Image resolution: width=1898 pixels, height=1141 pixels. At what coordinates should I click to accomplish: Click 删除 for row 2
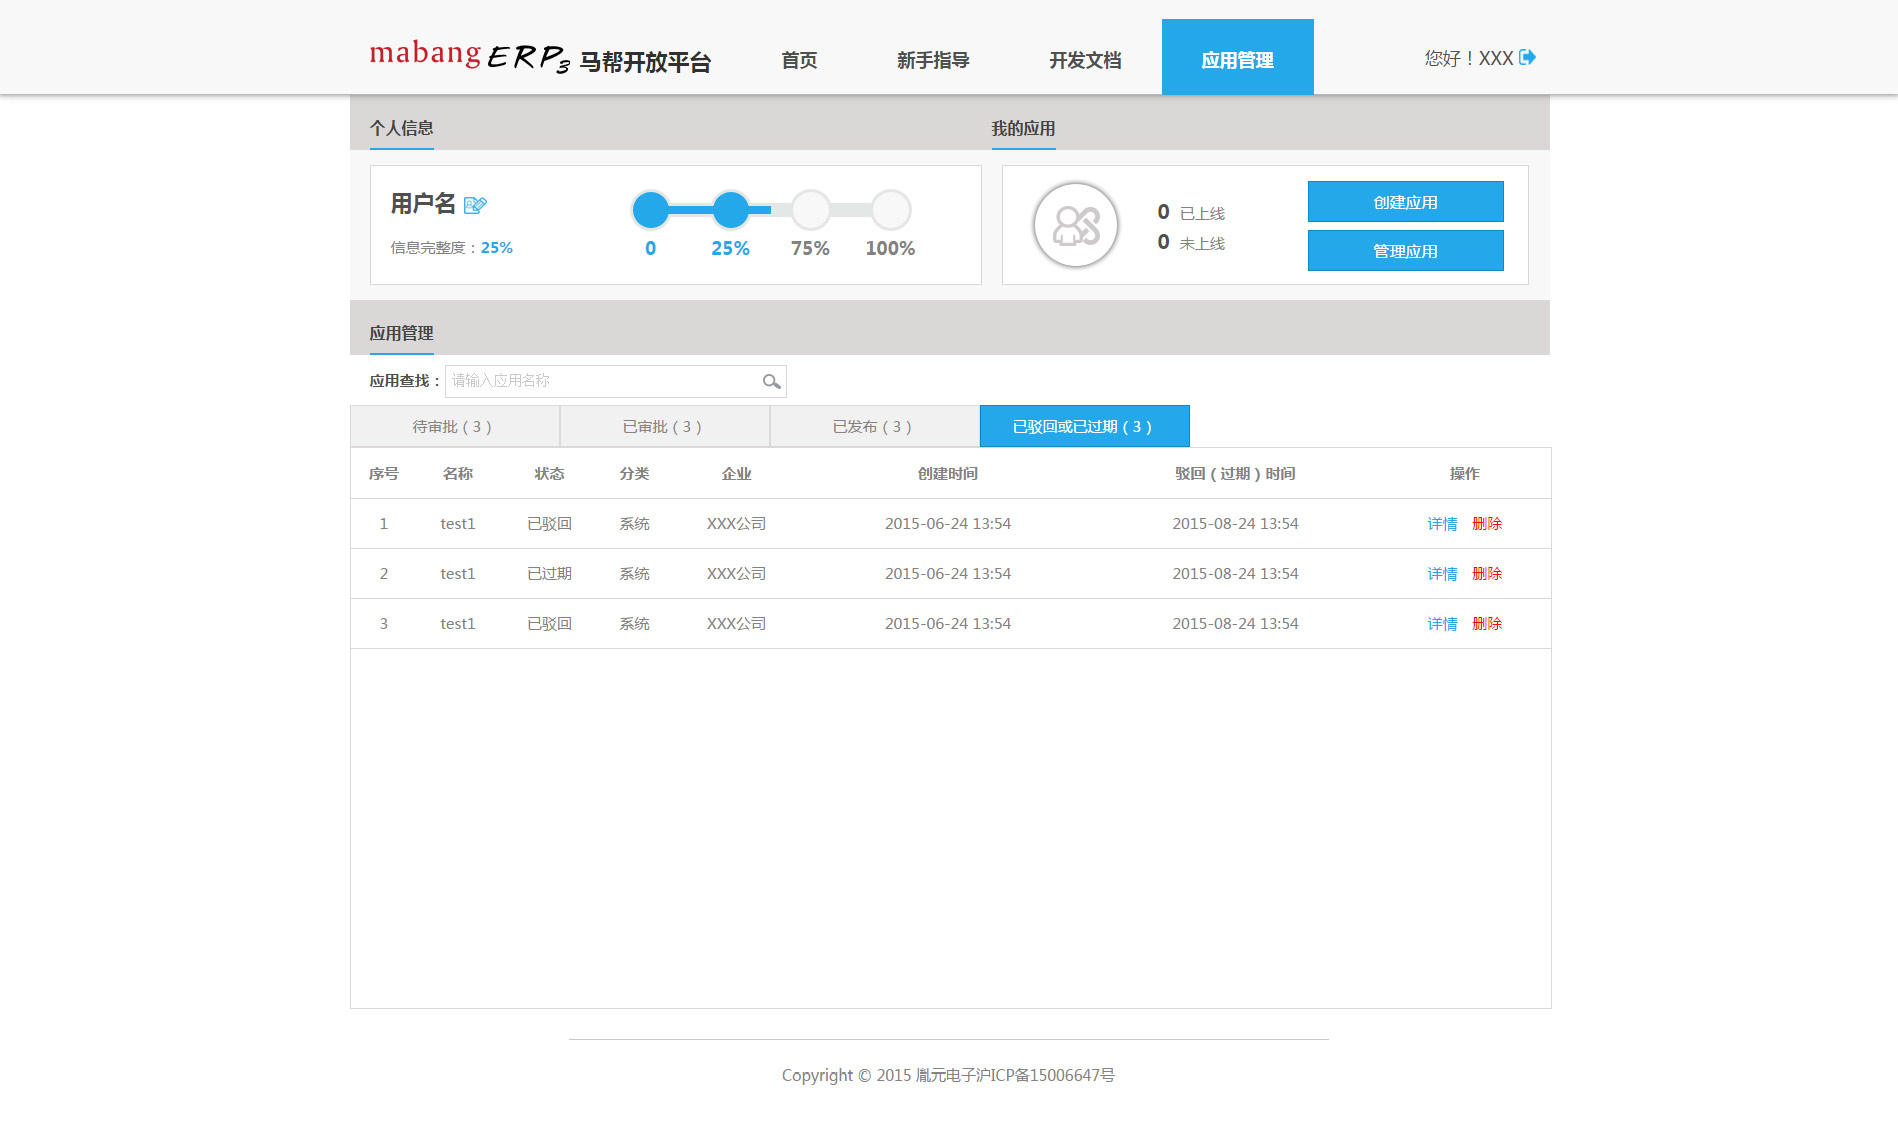[x=1487, y=574]
